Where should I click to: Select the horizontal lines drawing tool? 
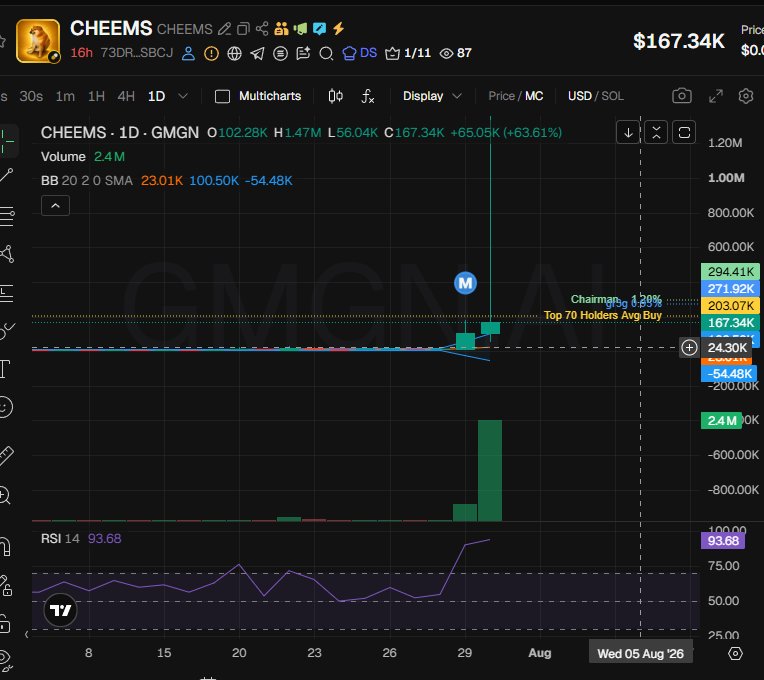7,215
